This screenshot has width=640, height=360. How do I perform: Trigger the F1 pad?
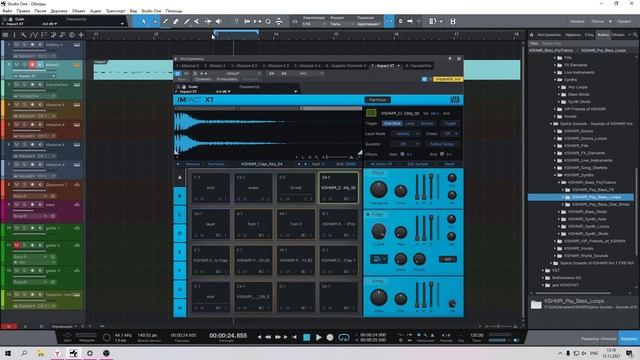[253, 260]
